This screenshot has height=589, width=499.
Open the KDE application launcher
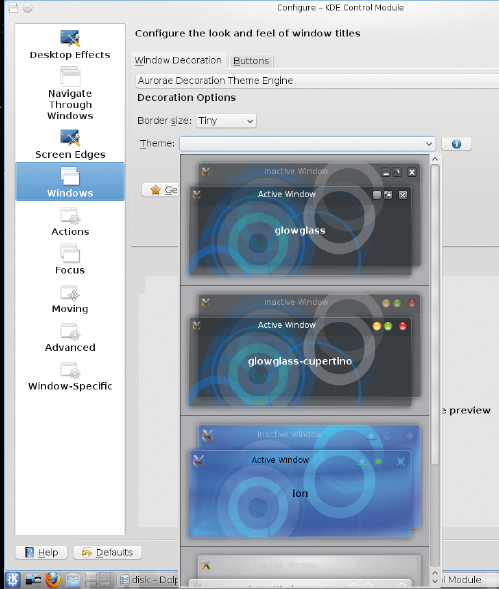(x=12, y=580)
